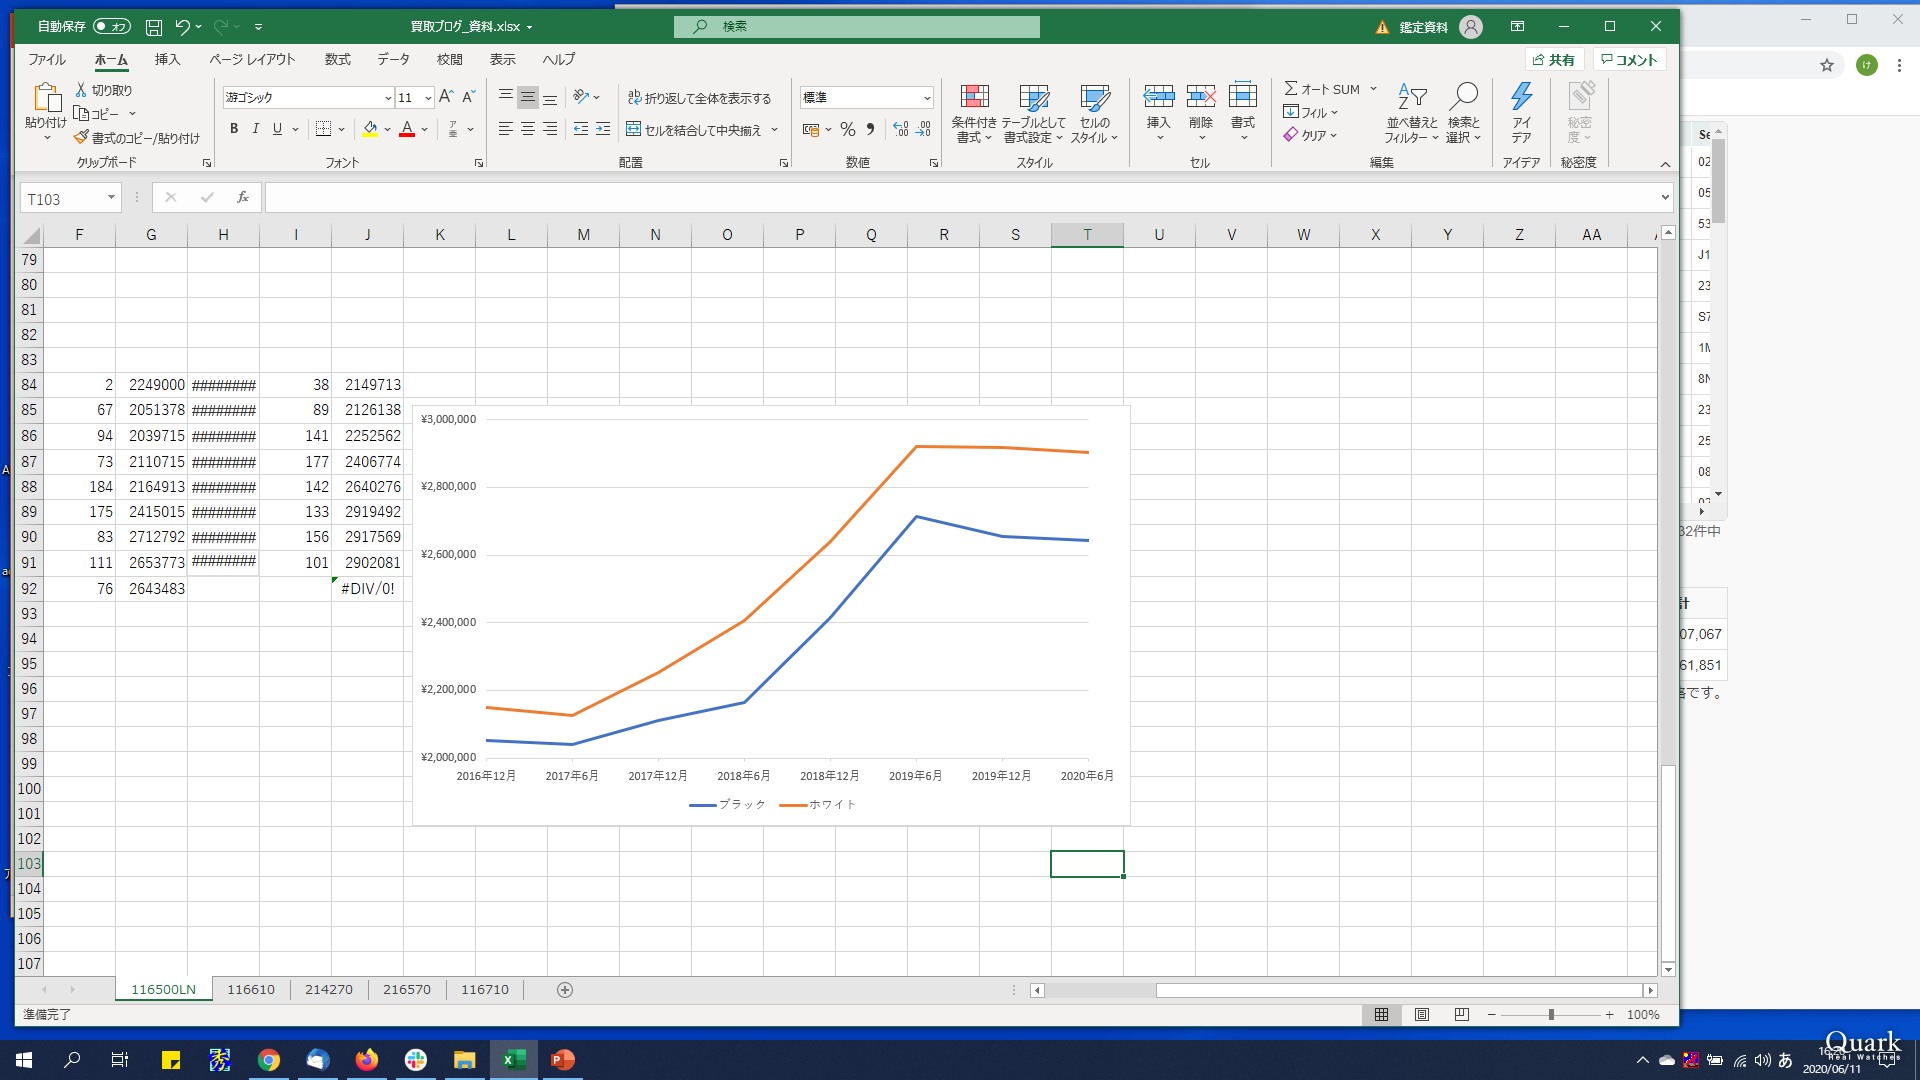Apply the yellow fill color

[370, 129]
